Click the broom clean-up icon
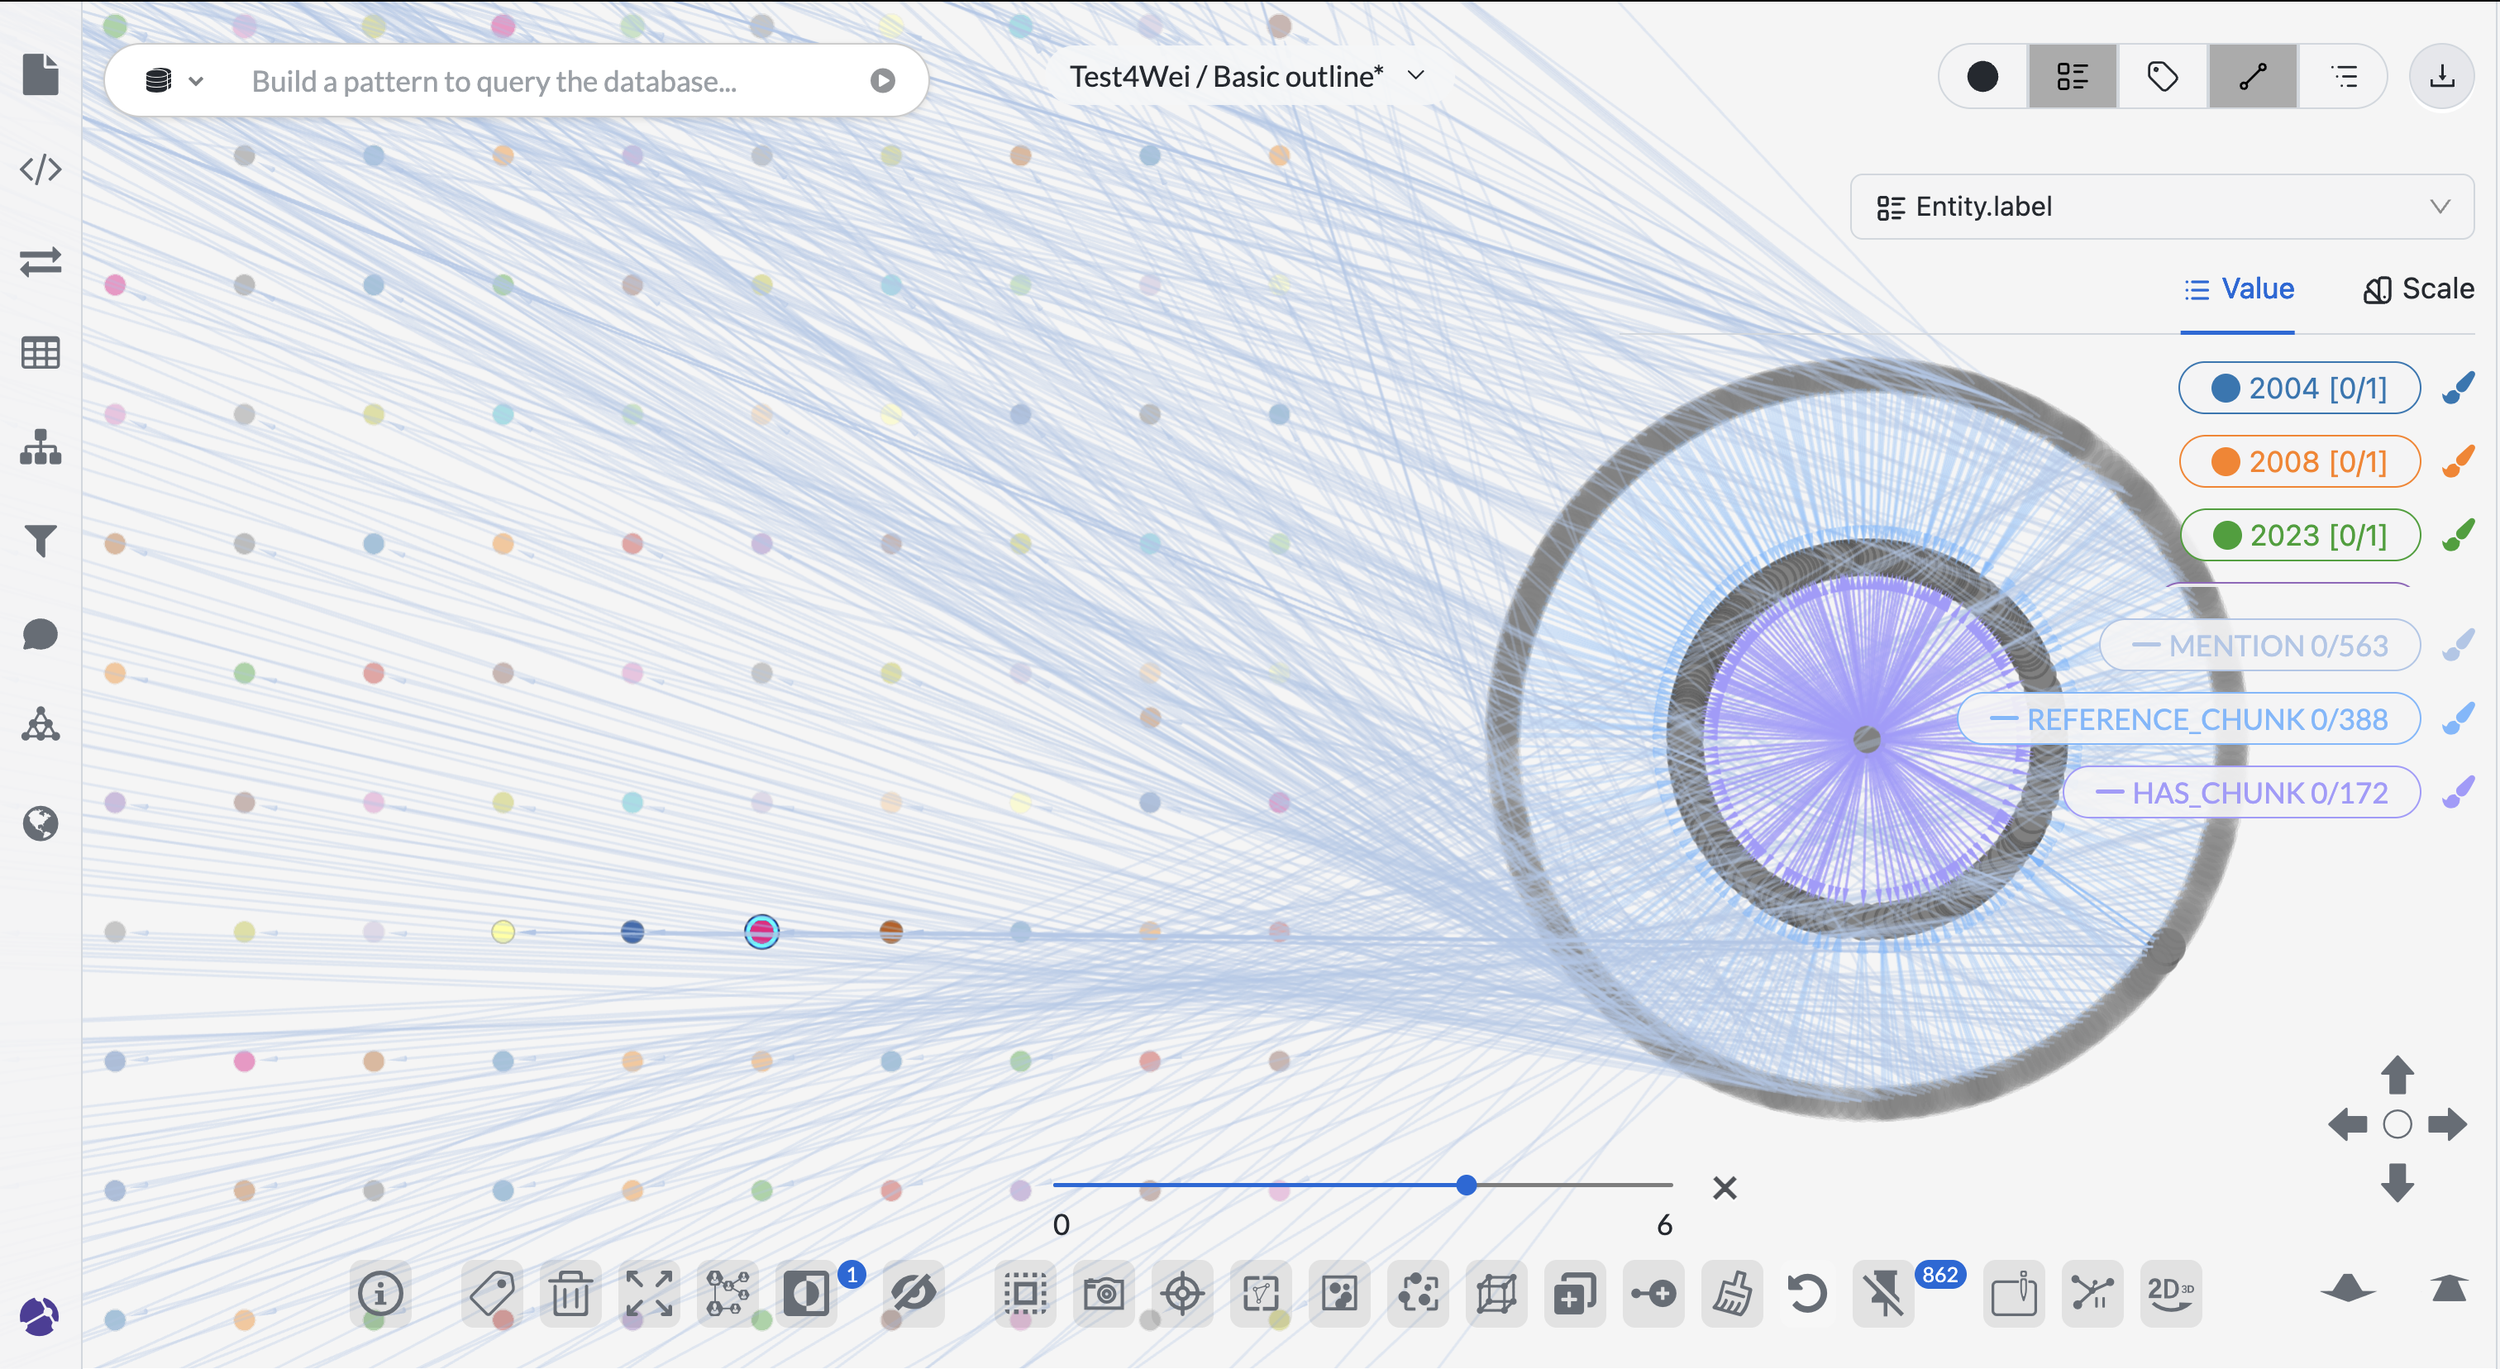 coord(1732,1294)
